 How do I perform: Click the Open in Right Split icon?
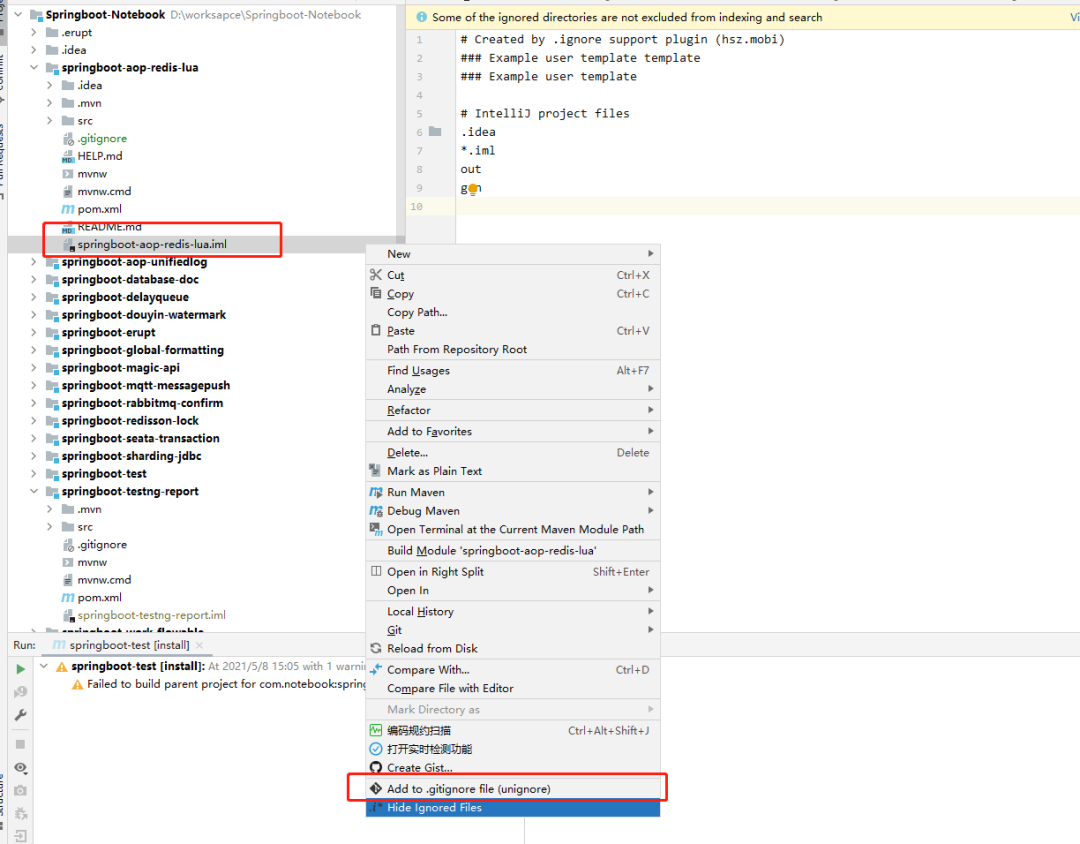375,571
